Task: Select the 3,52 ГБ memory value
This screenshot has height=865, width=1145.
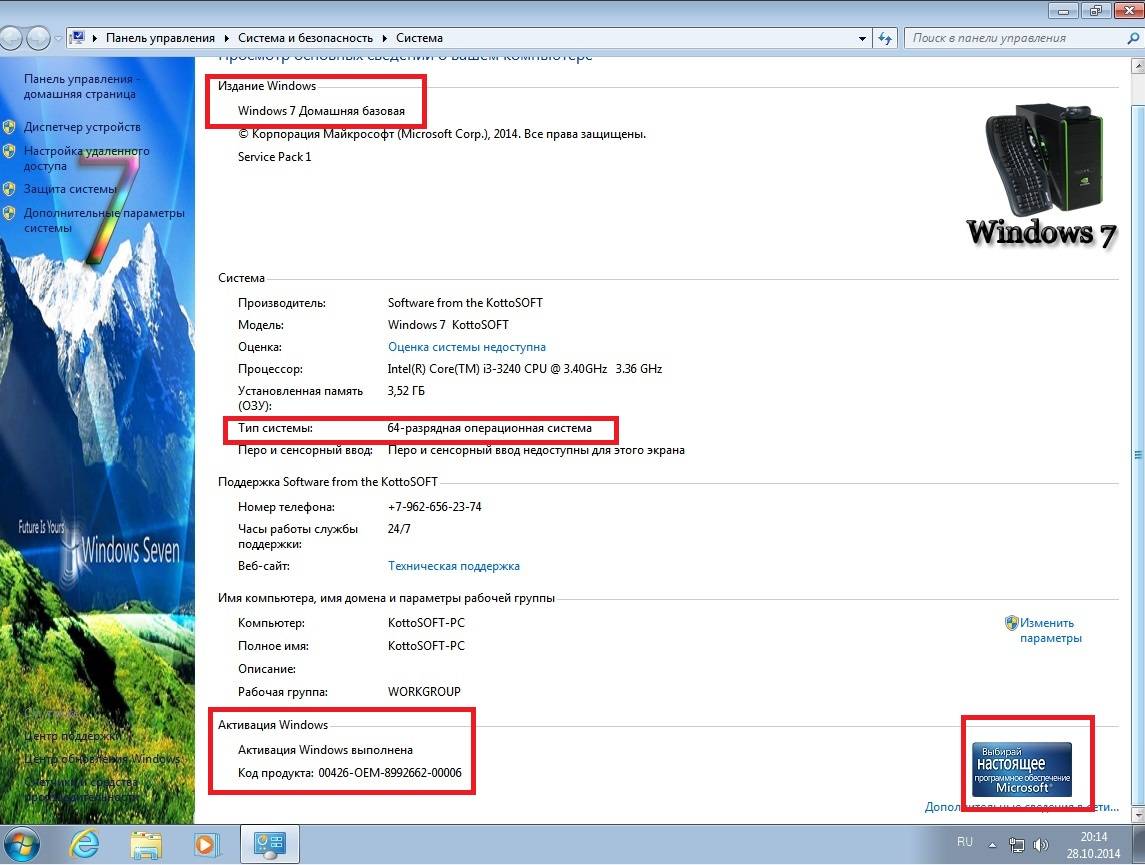Action: tap(406, 391)
